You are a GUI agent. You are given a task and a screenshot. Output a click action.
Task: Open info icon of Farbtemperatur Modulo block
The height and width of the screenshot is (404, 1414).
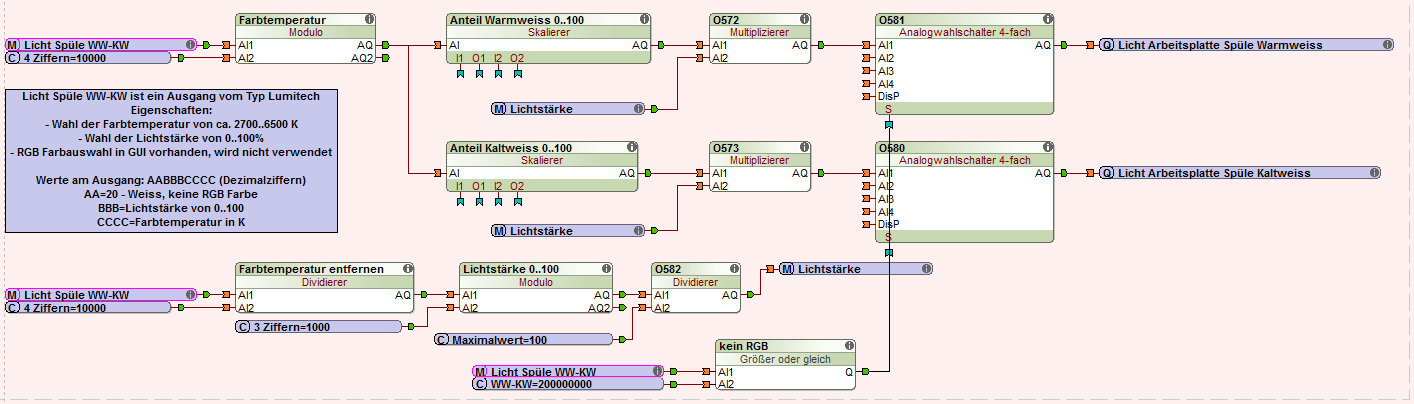[370, 19]
